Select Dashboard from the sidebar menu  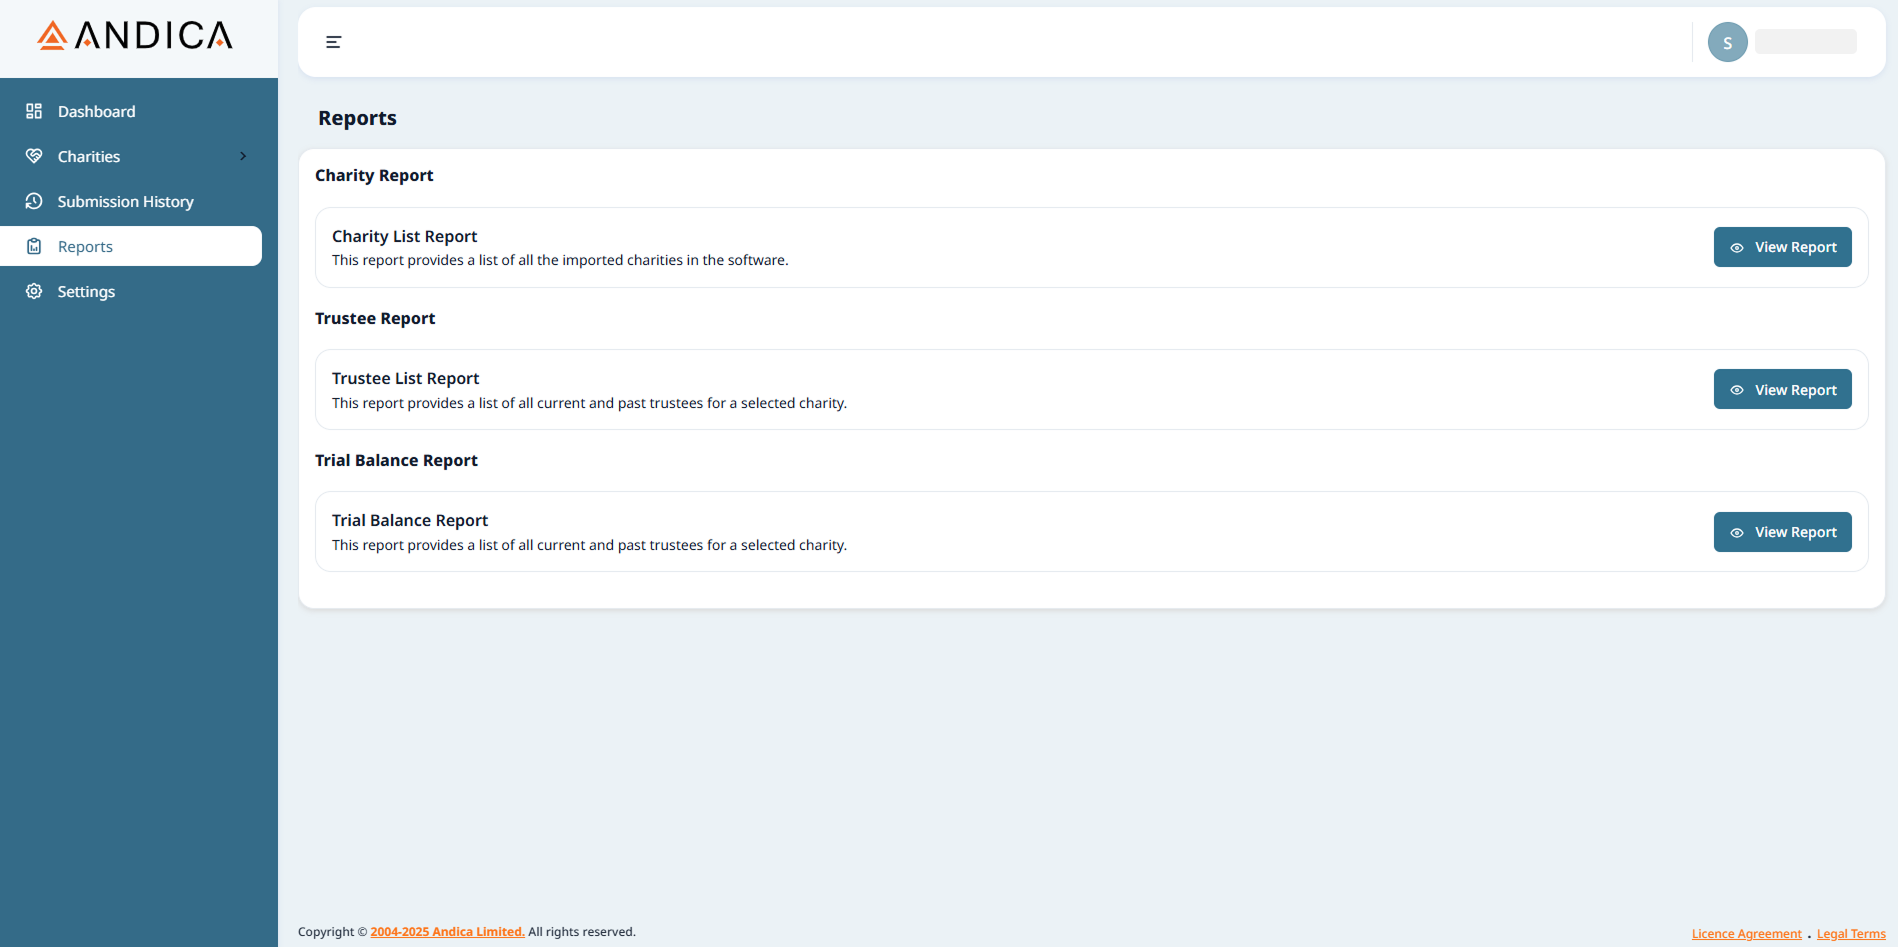(x=96, y=110)
